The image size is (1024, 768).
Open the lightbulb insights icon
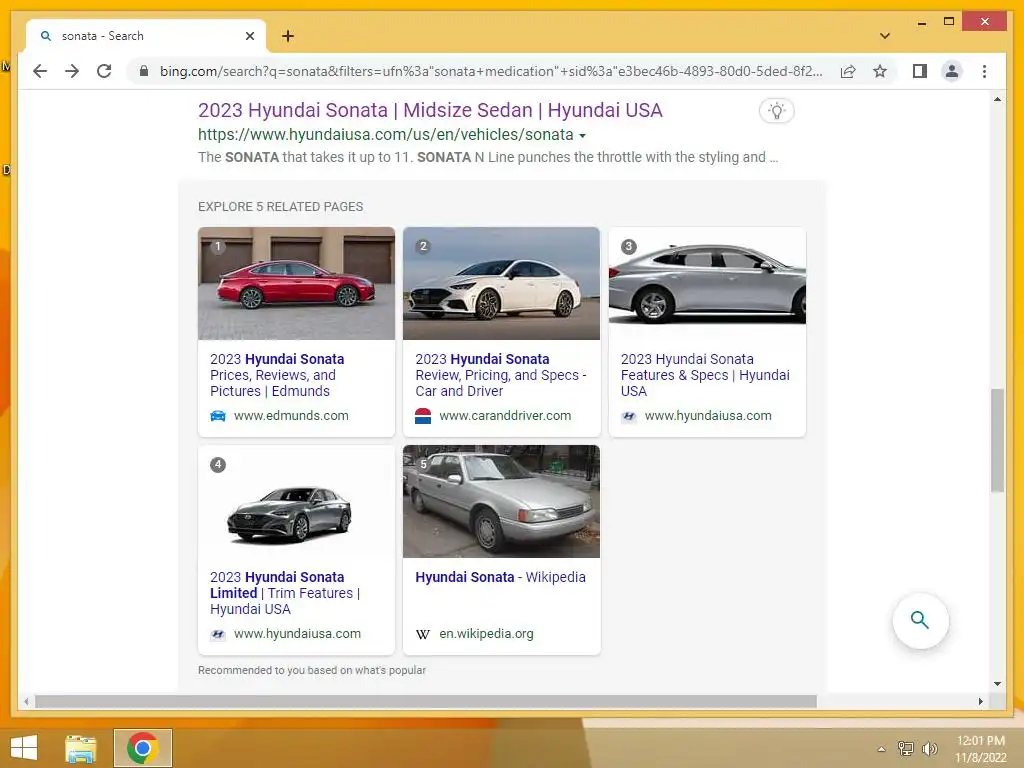coord(776,110)
